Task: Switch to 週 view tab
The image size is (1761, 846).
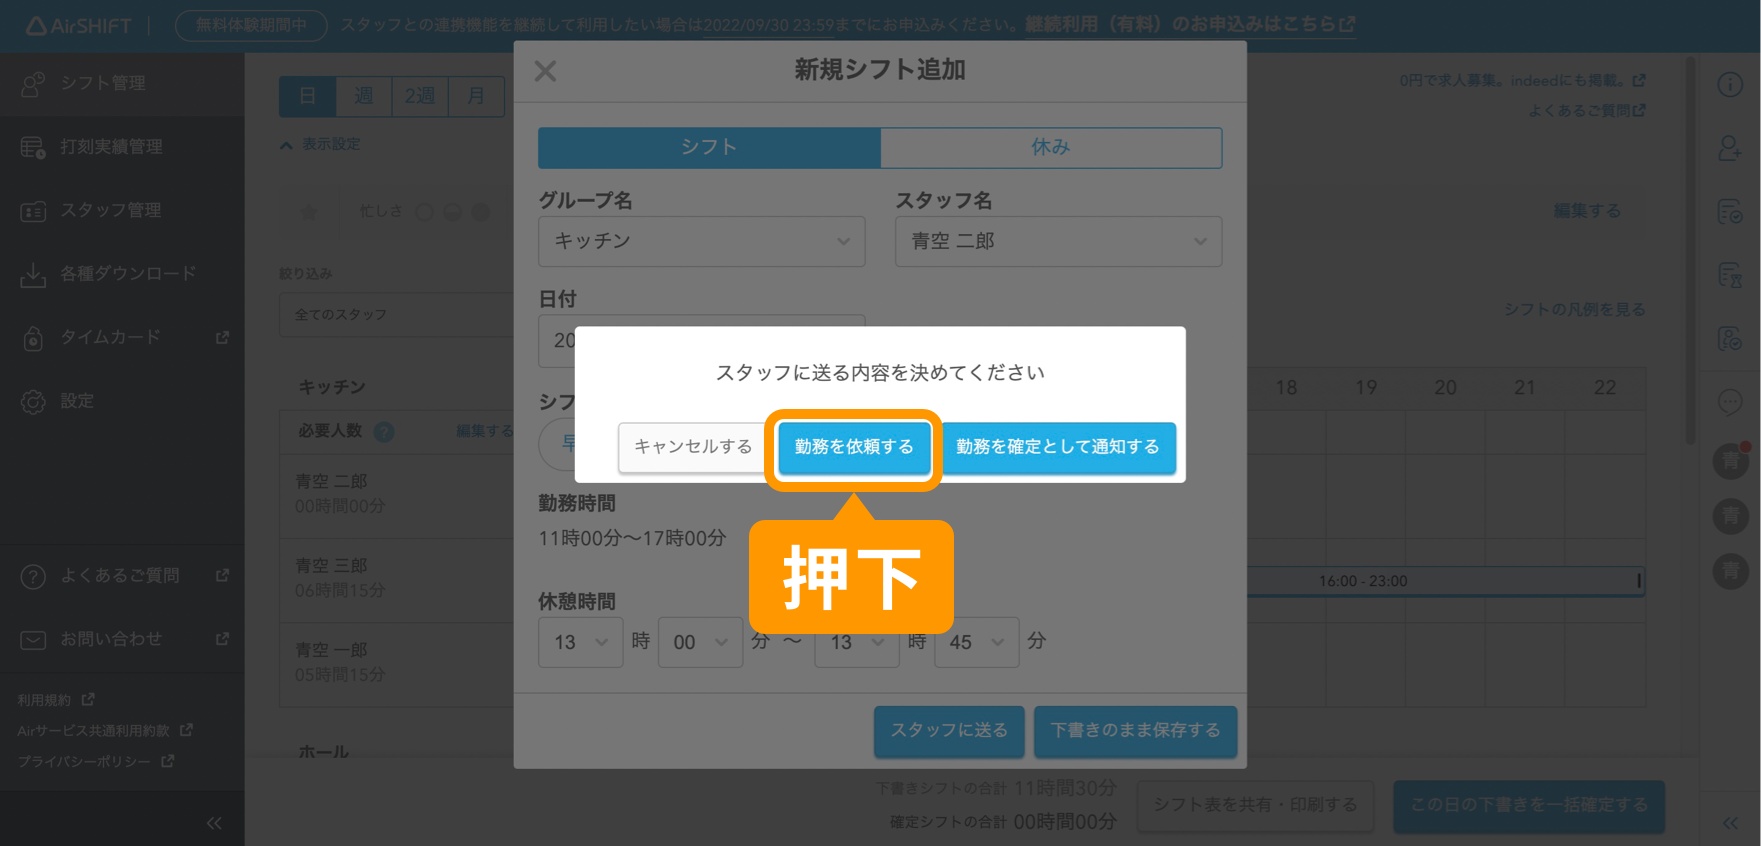Action: (x=363, y=96)
